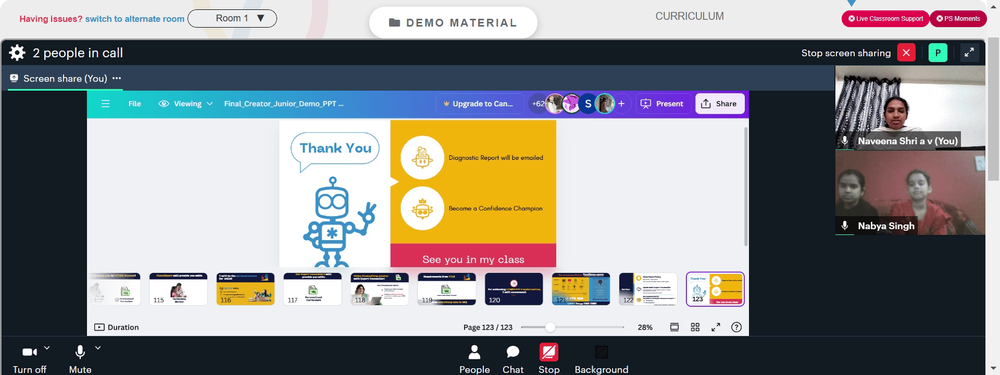Enter Canva fullscreen mode
Viewport: 1000px width, 375px height.
click(716, 327)
